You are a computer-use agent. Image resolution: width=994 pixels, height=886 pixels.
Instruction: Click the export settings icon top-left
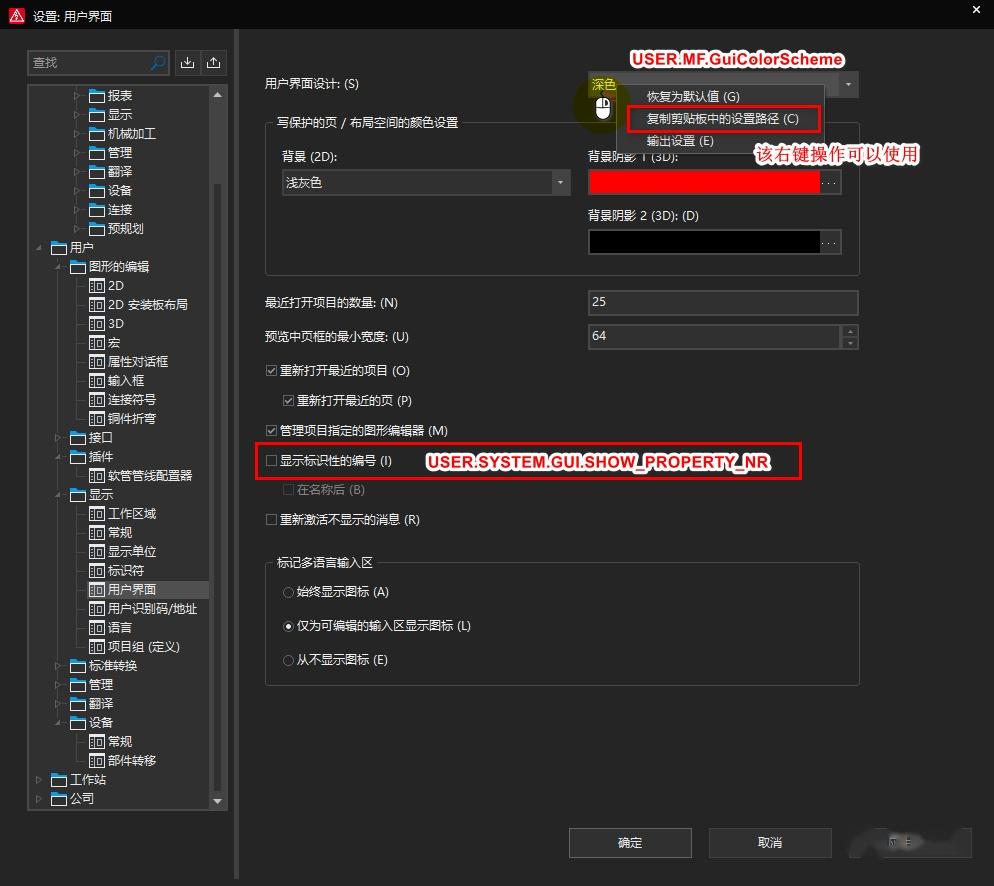point(214,62)
